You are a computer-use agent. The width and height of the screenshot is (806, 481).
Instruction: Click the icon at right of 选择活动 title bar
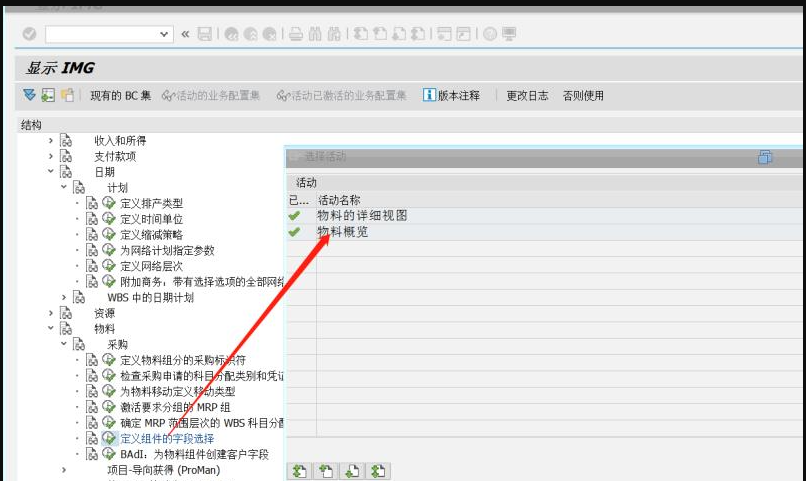point(765,157)
